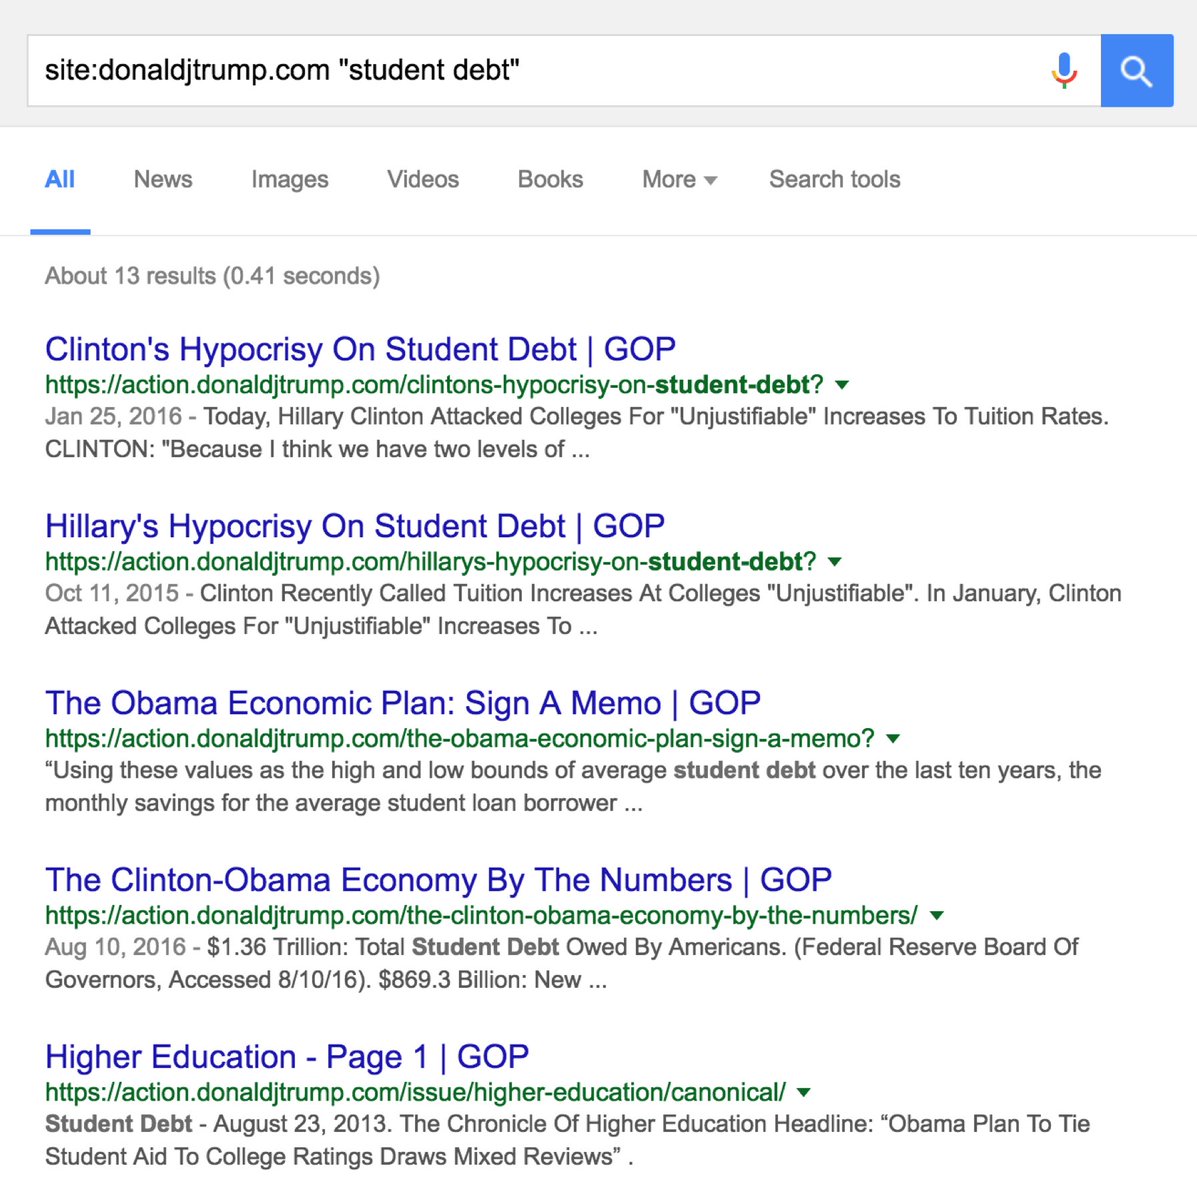Click the 'About 13 results' count text
Image resolution: width=1197 pixels, height=1200 pixels.
click(x=131, y=276)
